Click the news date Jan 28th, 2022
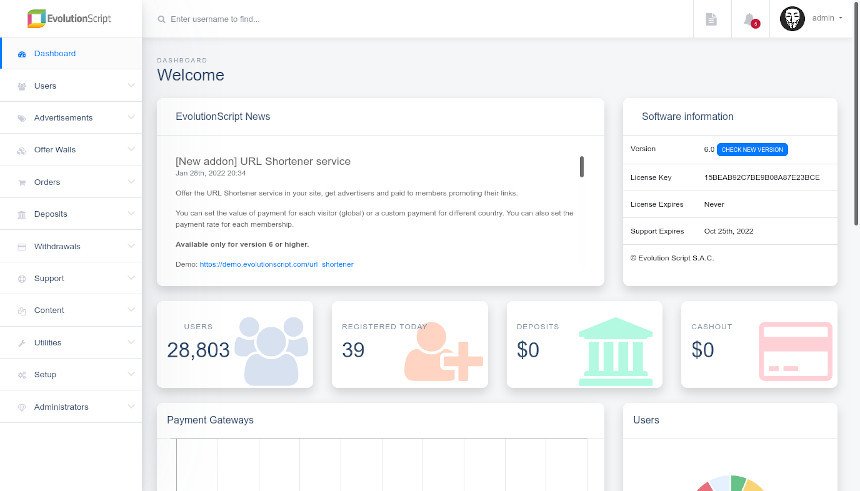 [211, 173]
